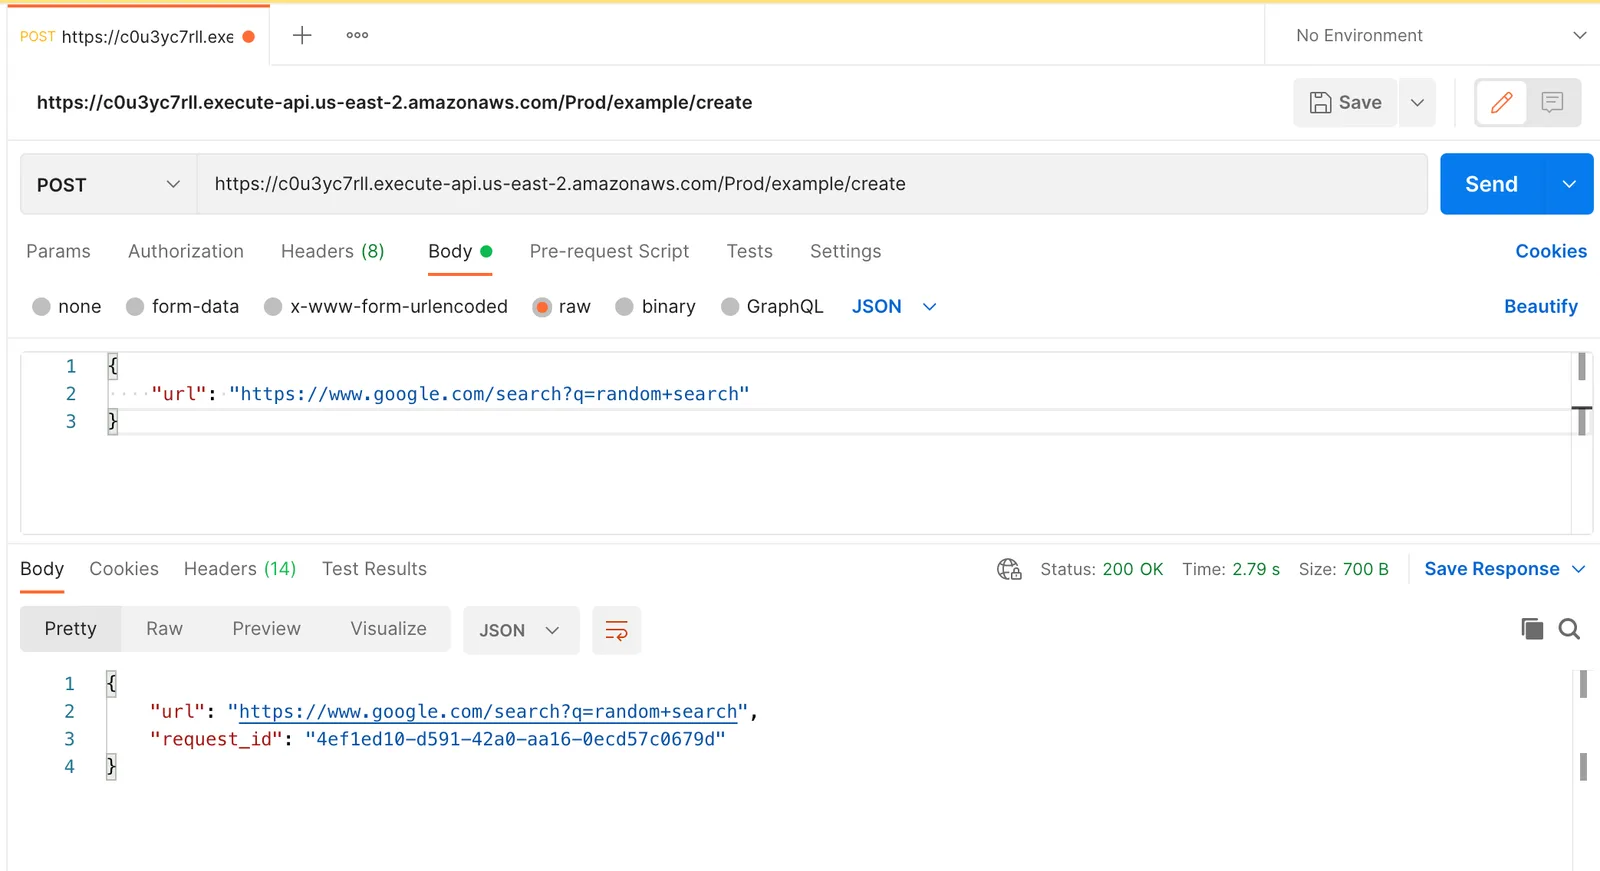Click the request editor scrollbar
This screenshot has height=871, width=1600.
coord(1581,392)
